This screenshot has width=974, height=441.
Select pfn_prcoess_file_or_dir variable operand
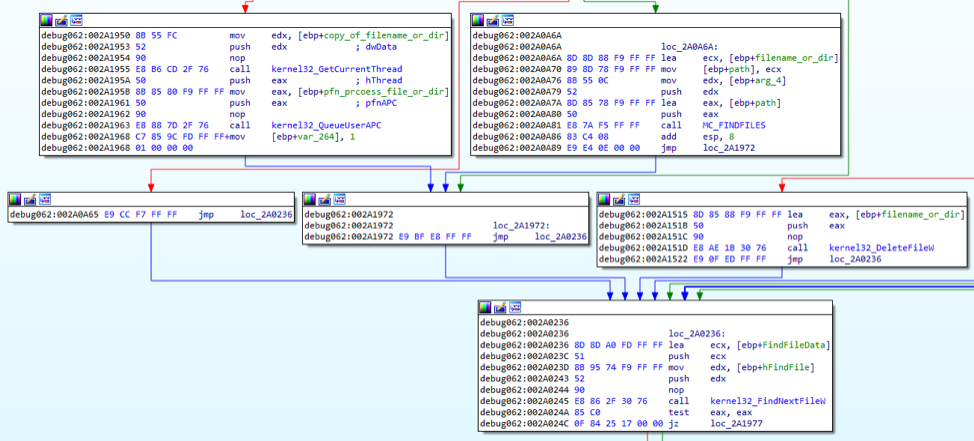376,91
